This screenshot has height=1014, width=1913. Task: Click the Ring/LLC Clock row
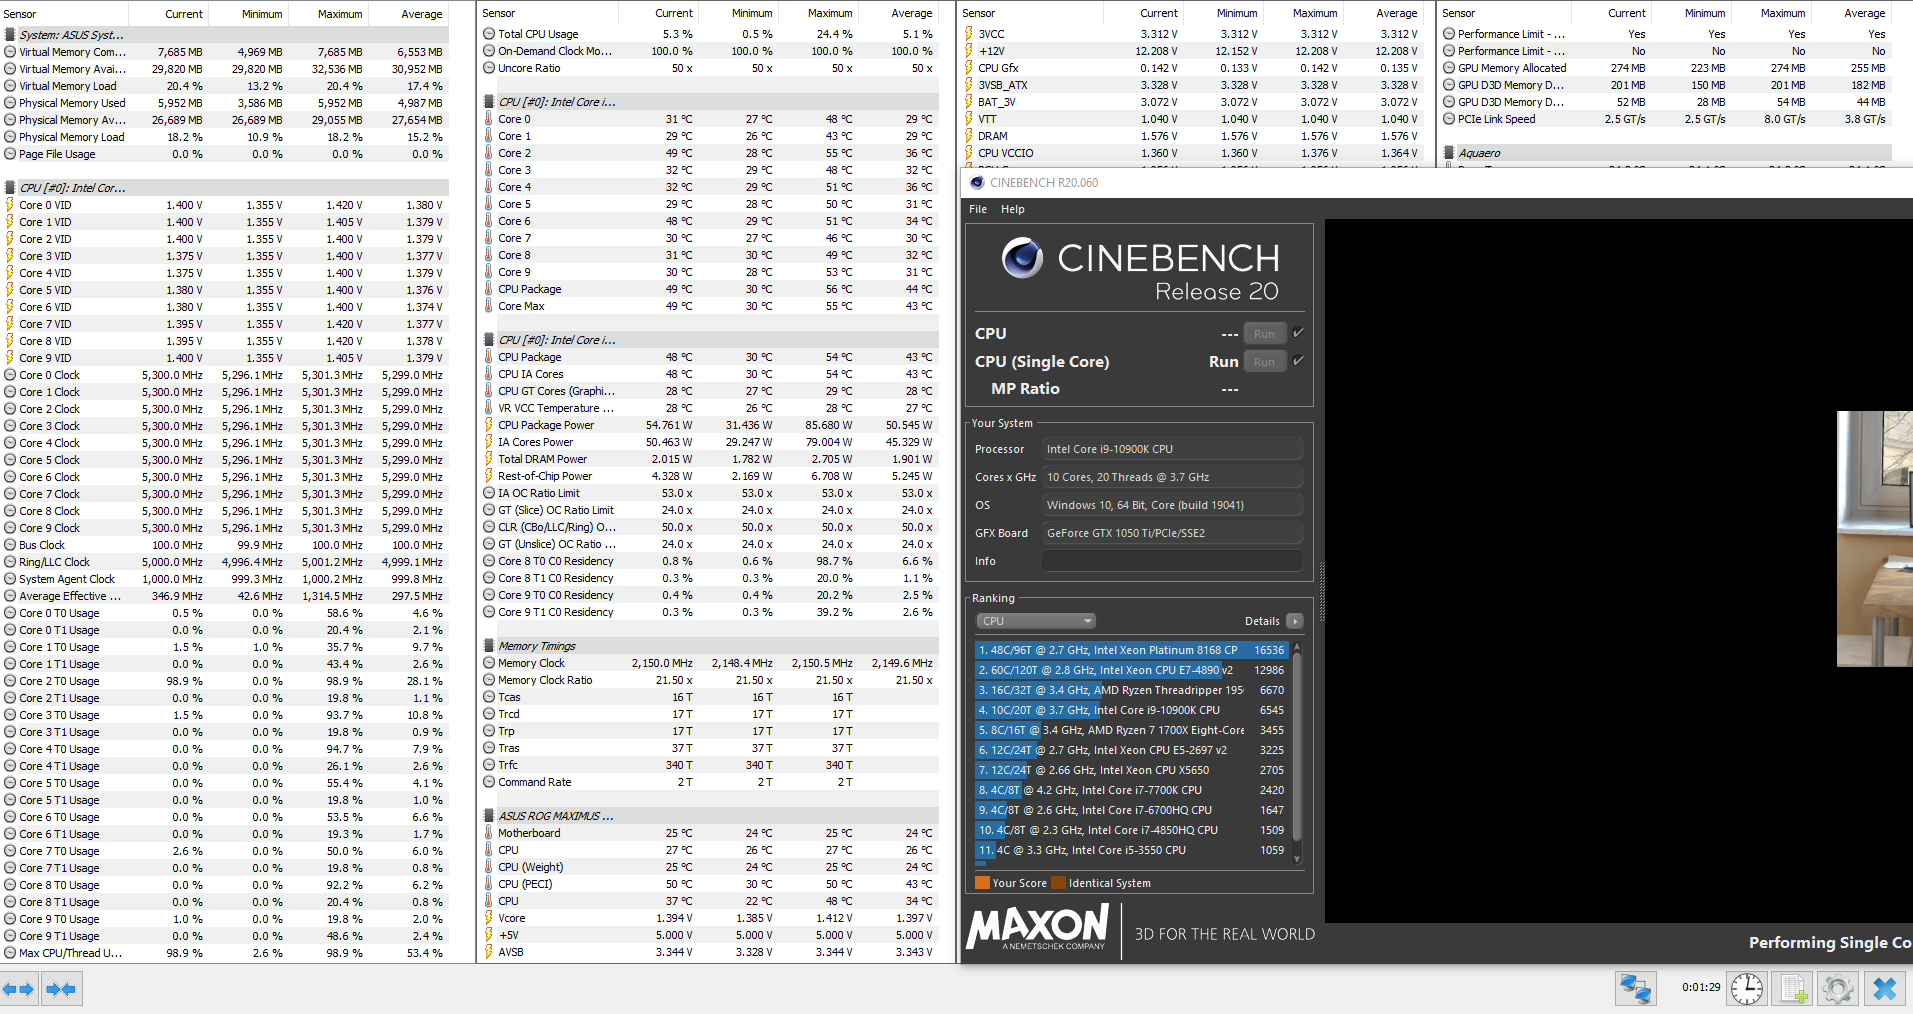tap(224, 562)
